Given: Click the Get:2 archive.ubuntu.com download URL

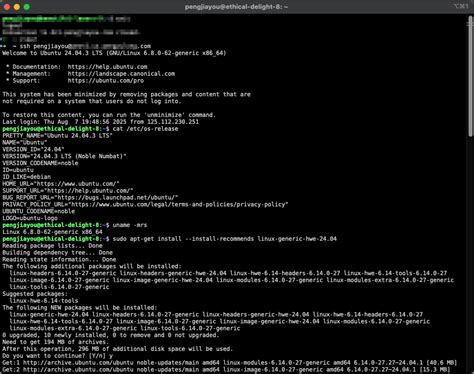Looking at the screenshot, I should point(78,370).
